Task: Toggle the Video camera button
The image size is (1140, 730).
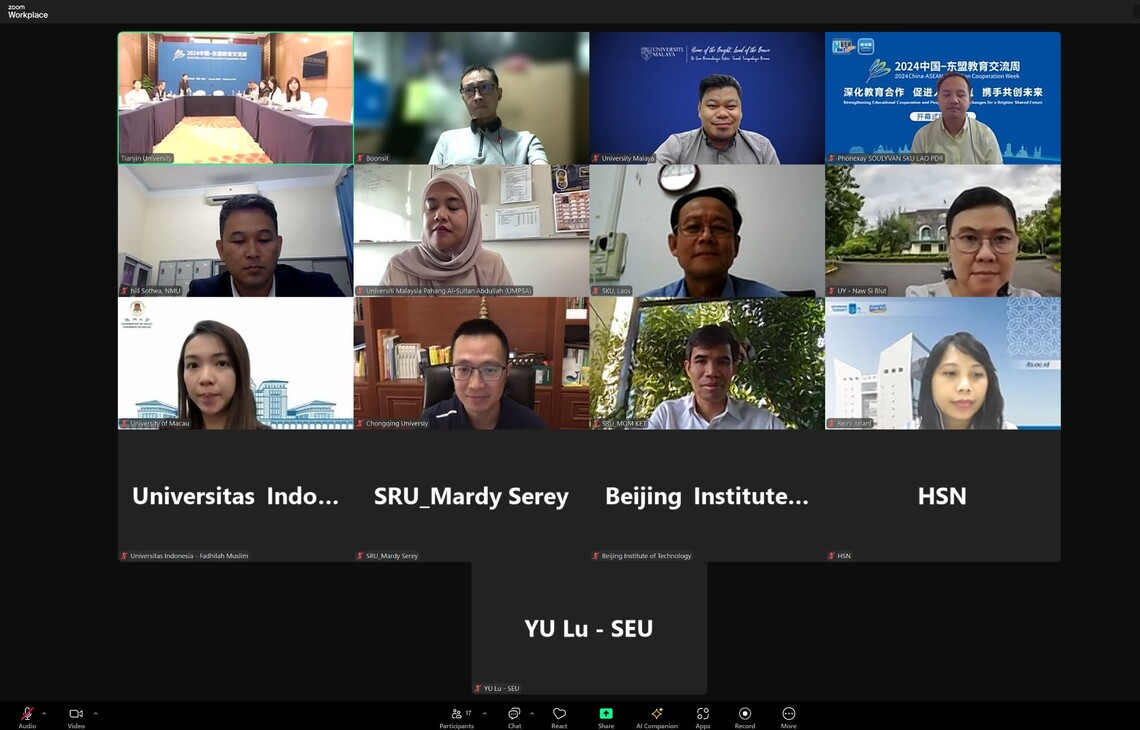Action: (76, 715)
